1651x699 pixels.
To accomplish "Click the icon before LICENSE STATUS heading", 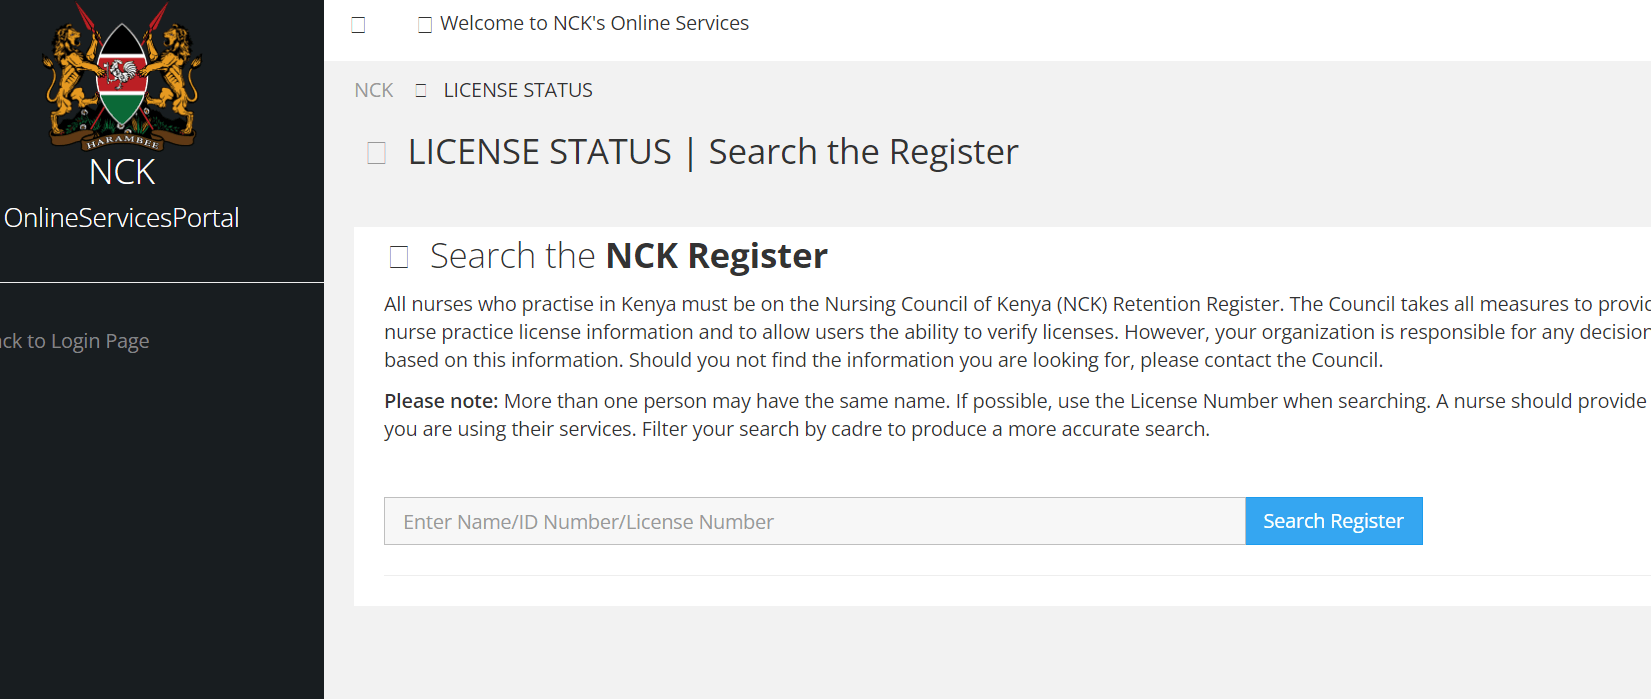I will tap(376, 152).
